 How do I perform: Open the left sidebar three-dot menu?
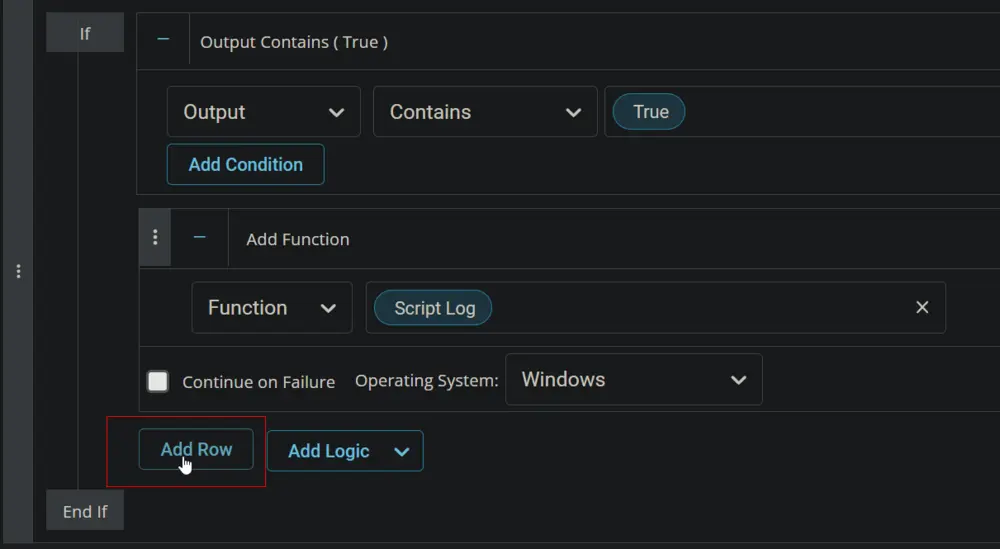pyautogui.click(x=18, y=272)
